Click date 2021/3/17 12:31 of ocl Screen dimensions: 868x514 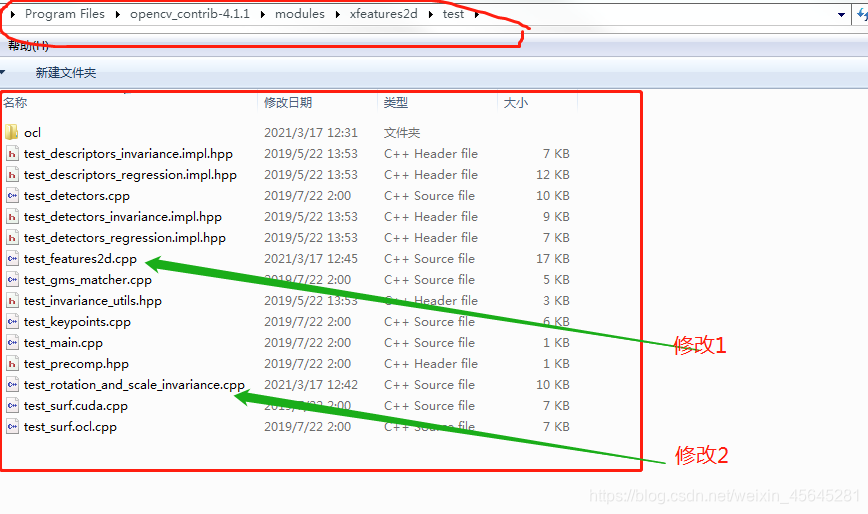(x=311, y=133)
